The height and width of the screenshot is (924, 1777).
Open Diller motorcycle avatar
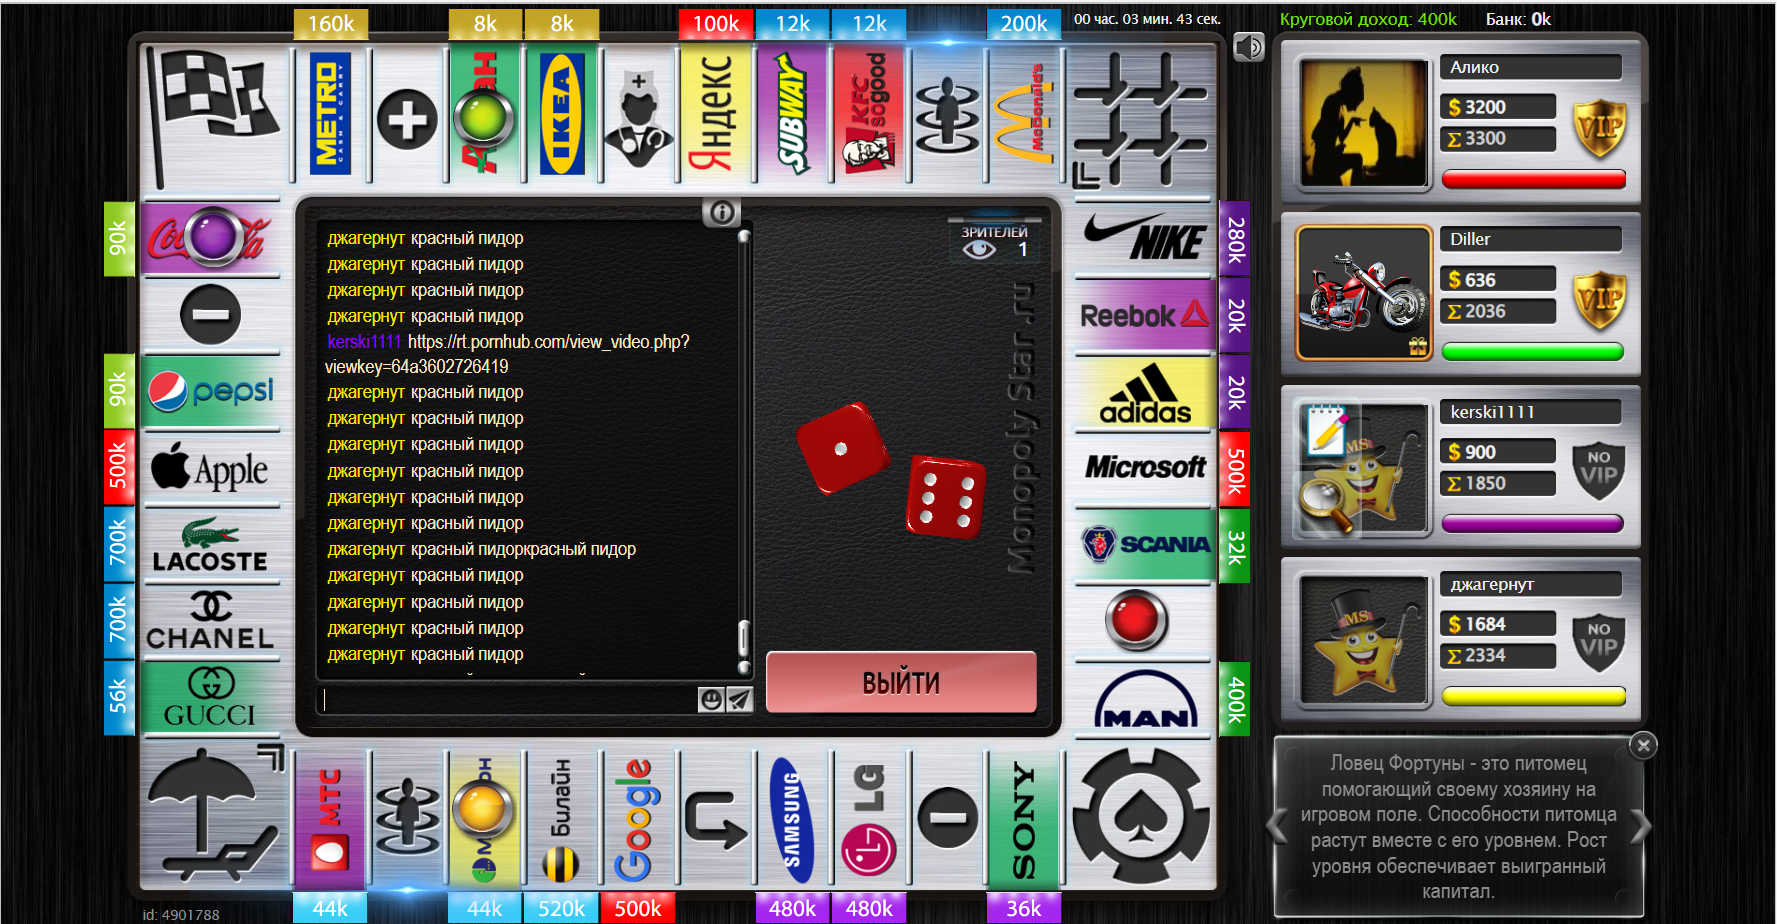1363,293
